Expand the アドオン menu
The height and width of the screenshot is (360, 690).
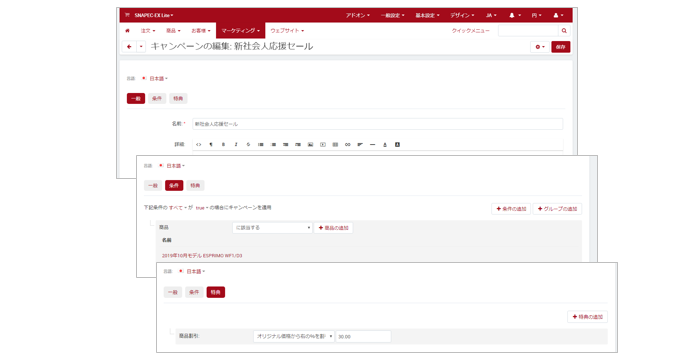coord(358,15)
